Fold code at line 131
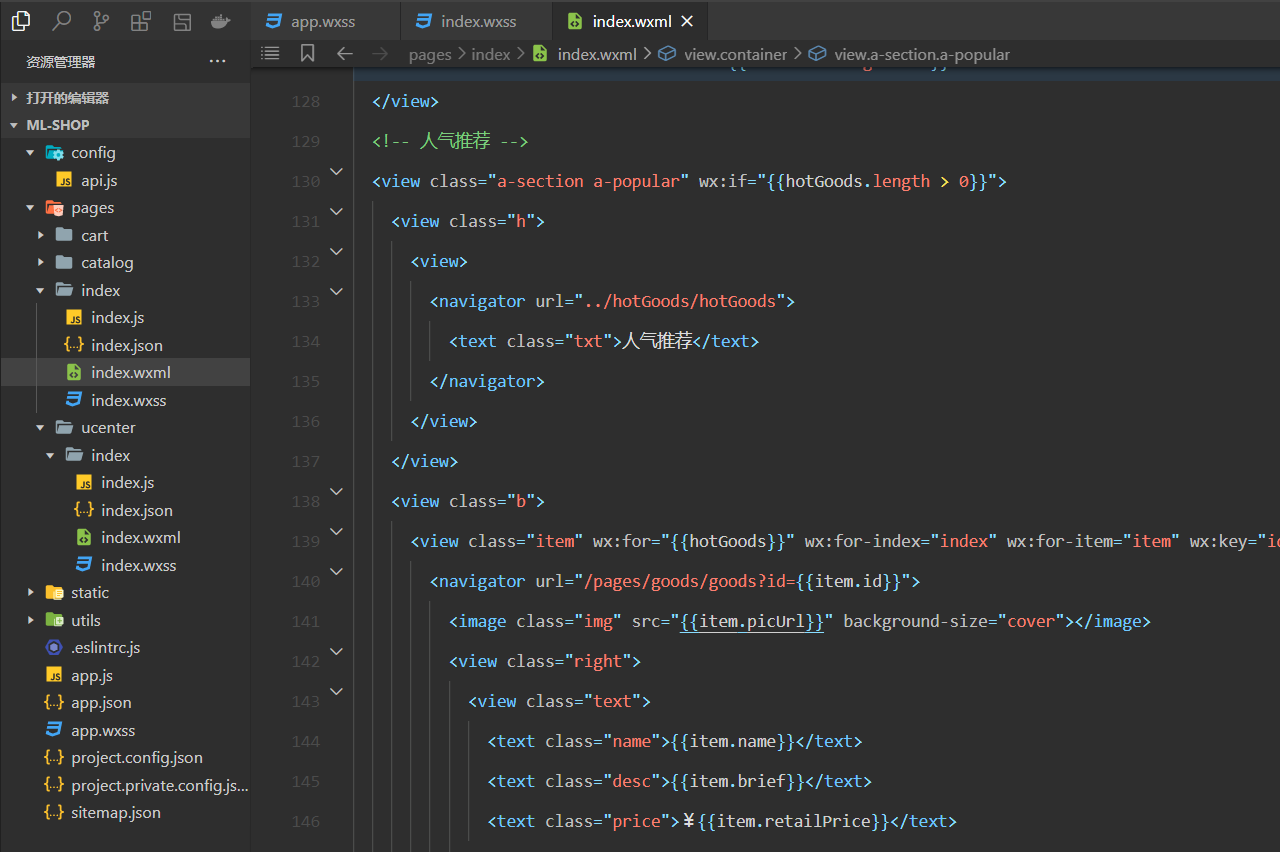This screenshot has height=852, width=1280. [337, 212]
